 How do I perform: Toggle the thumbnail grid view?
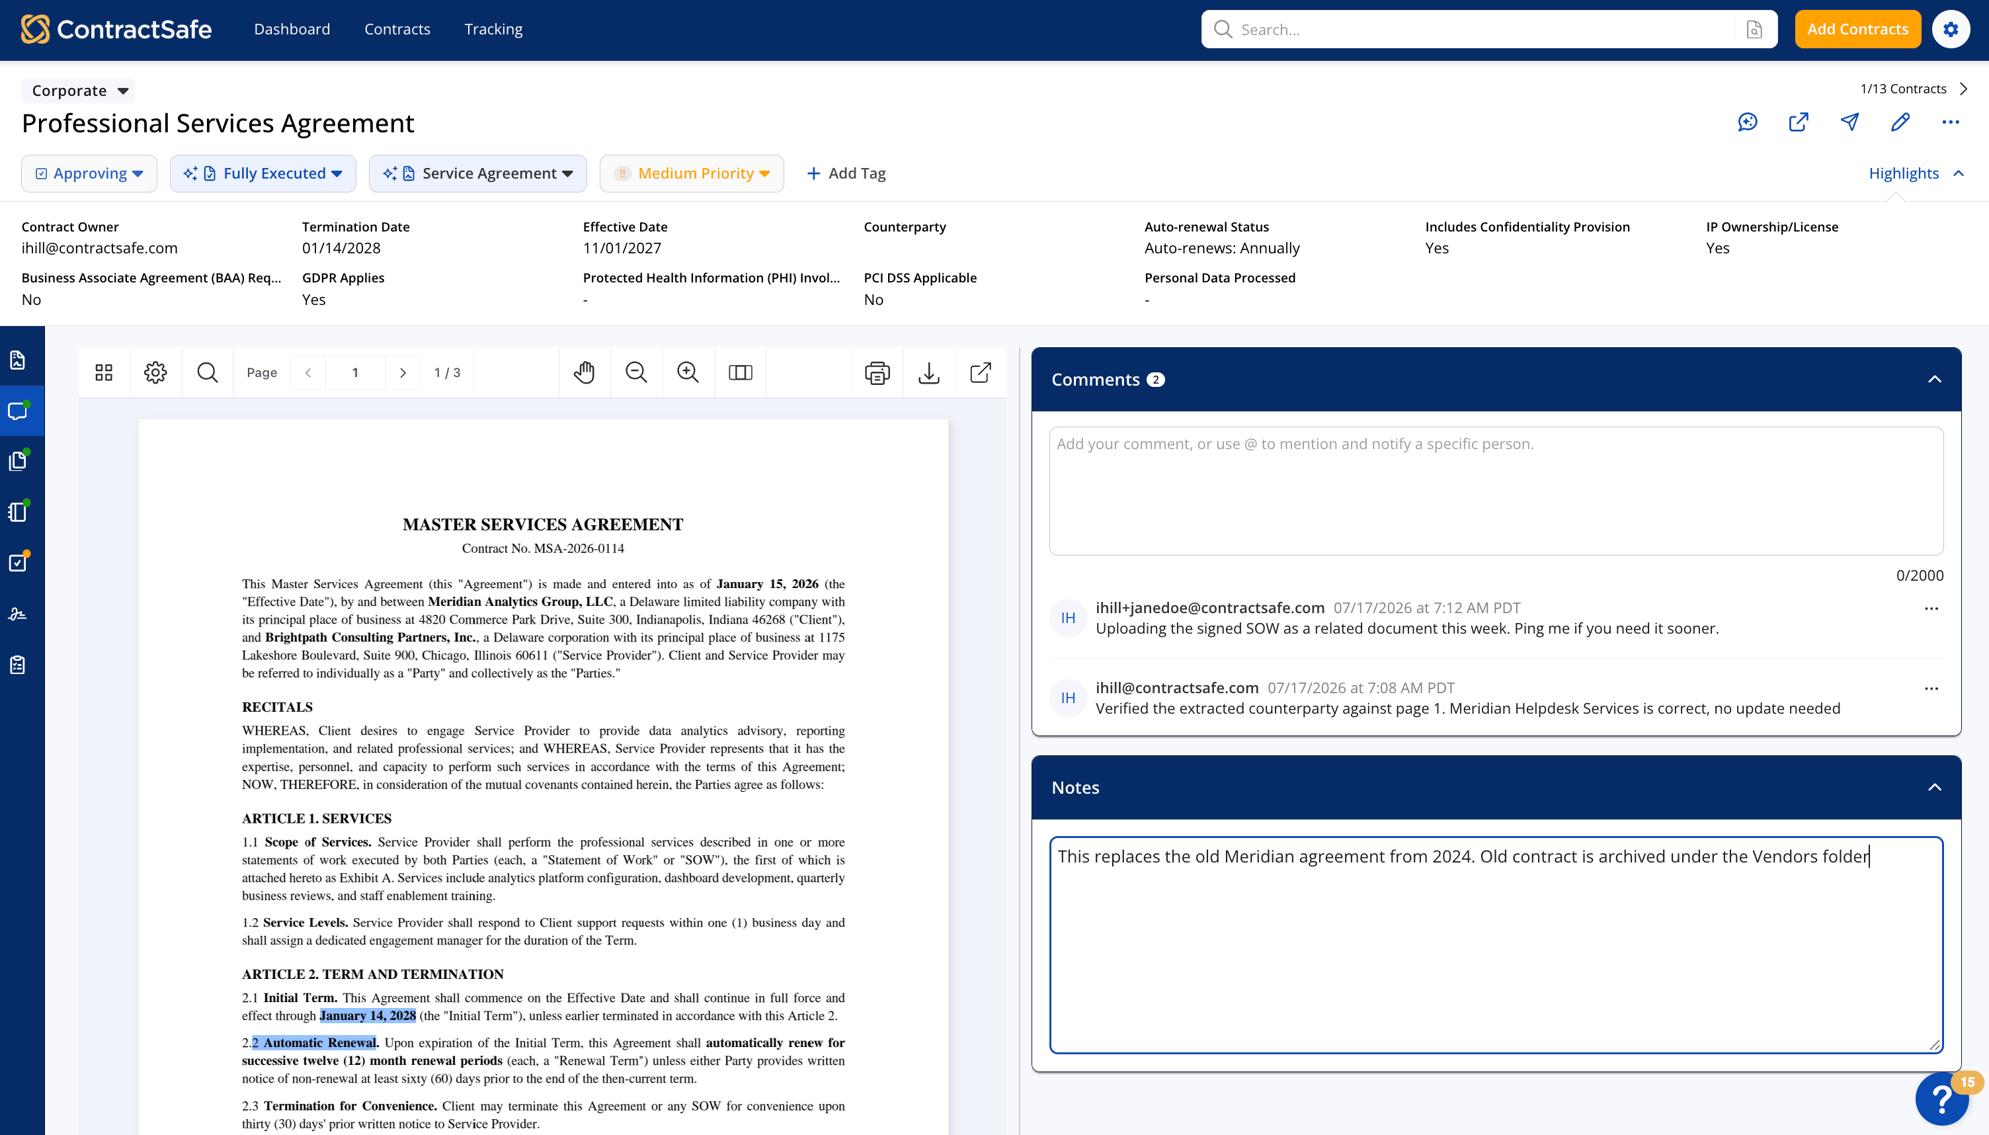104,372
